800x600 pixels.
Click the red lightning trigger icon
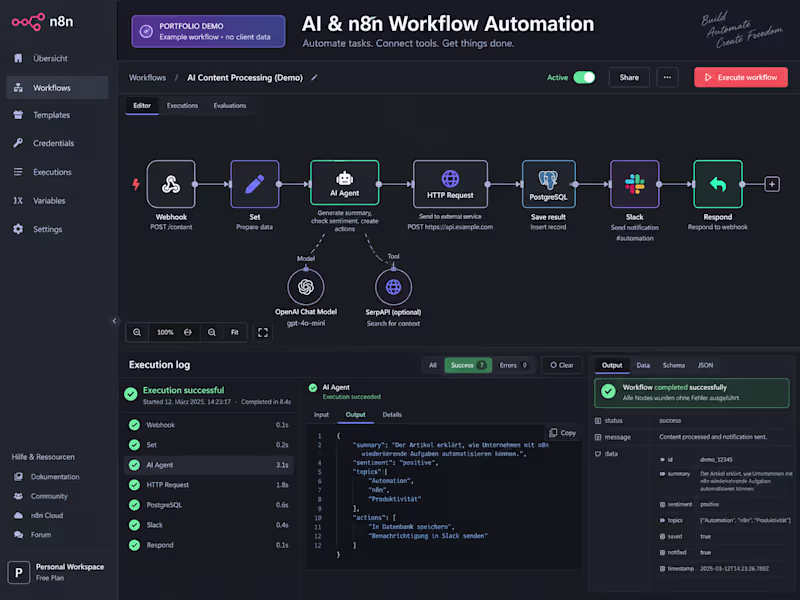click(x=136, y=184)
